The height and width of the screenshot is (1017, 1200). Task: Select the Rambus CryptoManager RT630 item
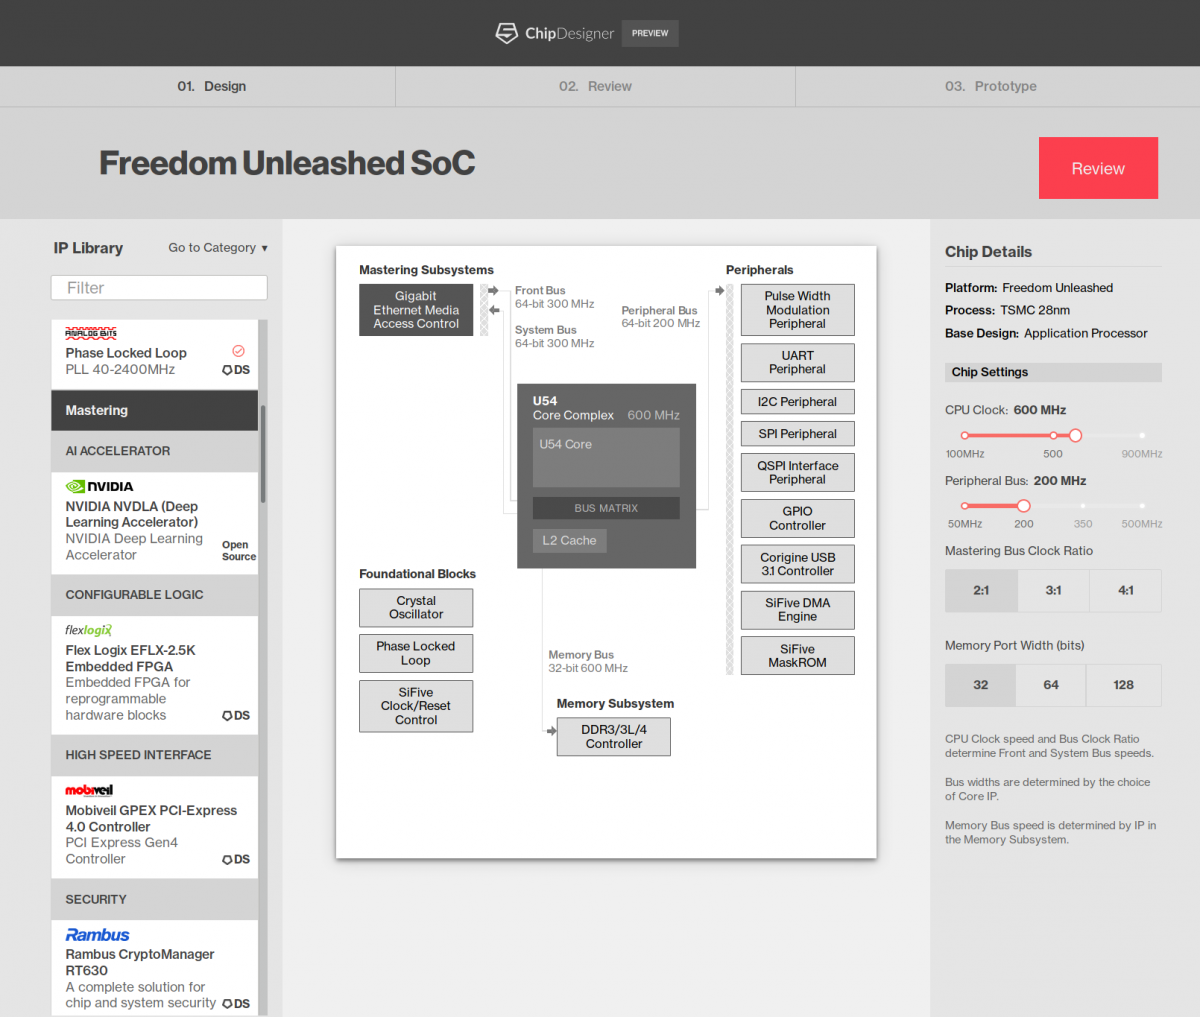point(155,968)
